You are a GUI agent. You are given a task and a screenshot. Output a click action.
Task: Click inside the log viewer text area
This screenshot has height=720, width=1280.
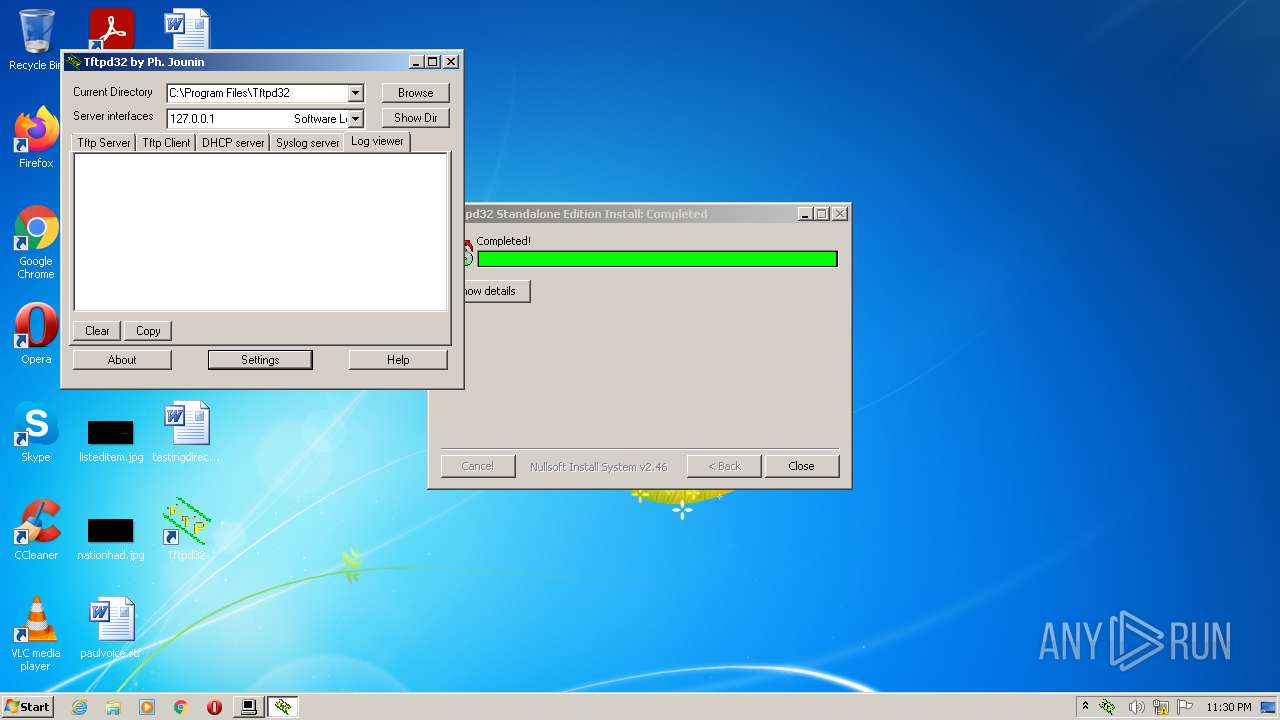click(x=260, y=232)
